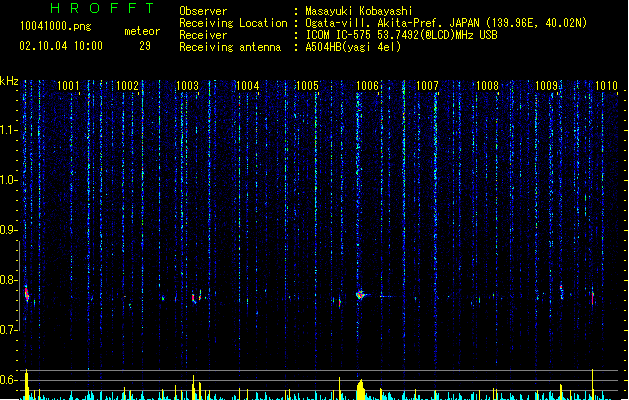Select the 1010 time marker
The width and height of the screenshot is (629, 400).
[607, 86]
